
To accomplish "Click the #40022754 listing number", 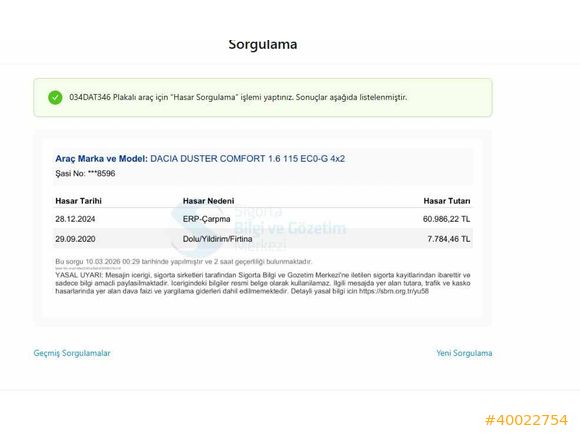I will (x=526, y=420).
